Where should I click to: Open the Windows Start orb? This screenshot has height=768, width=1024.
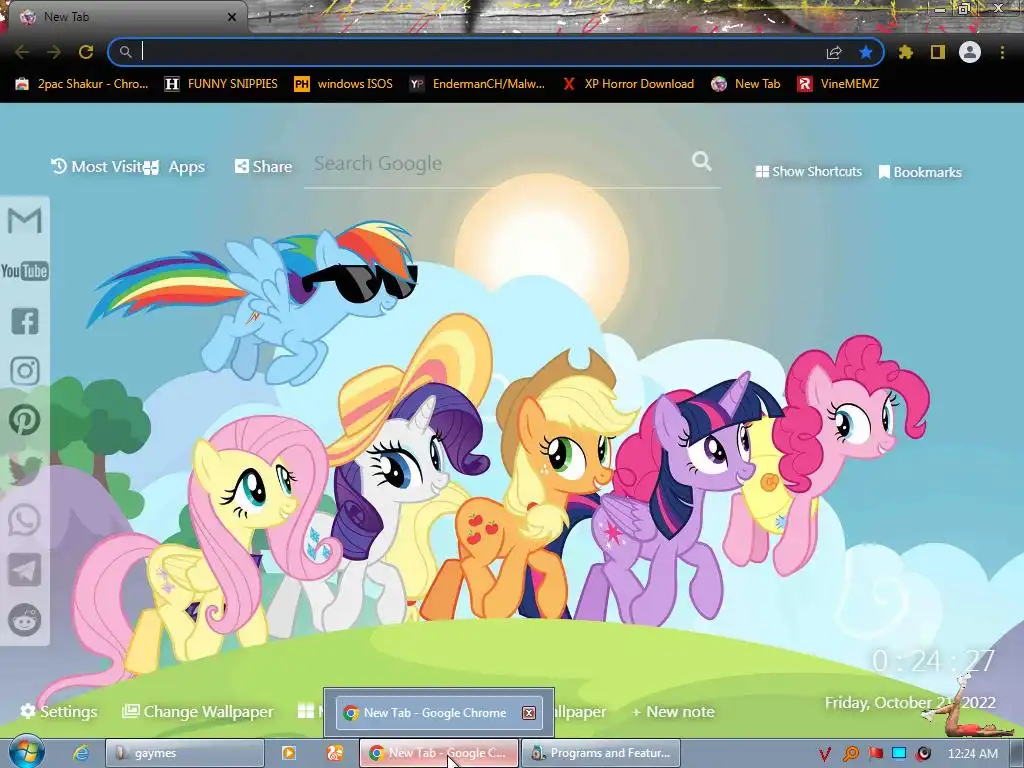(x=26, y=752)
